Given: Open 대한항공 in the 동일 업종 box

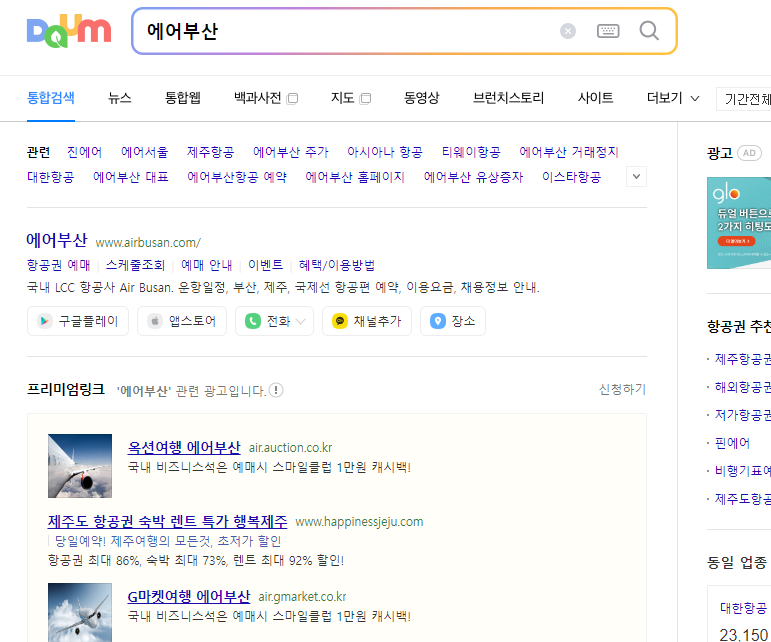Looking at the screenshot, I should coord(743,608).
